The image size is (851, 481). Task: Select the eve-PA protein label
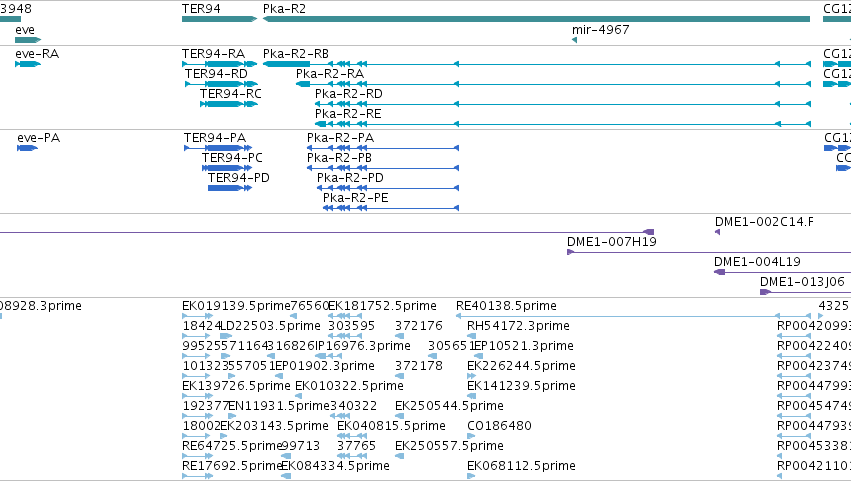[x=39, y=138]
